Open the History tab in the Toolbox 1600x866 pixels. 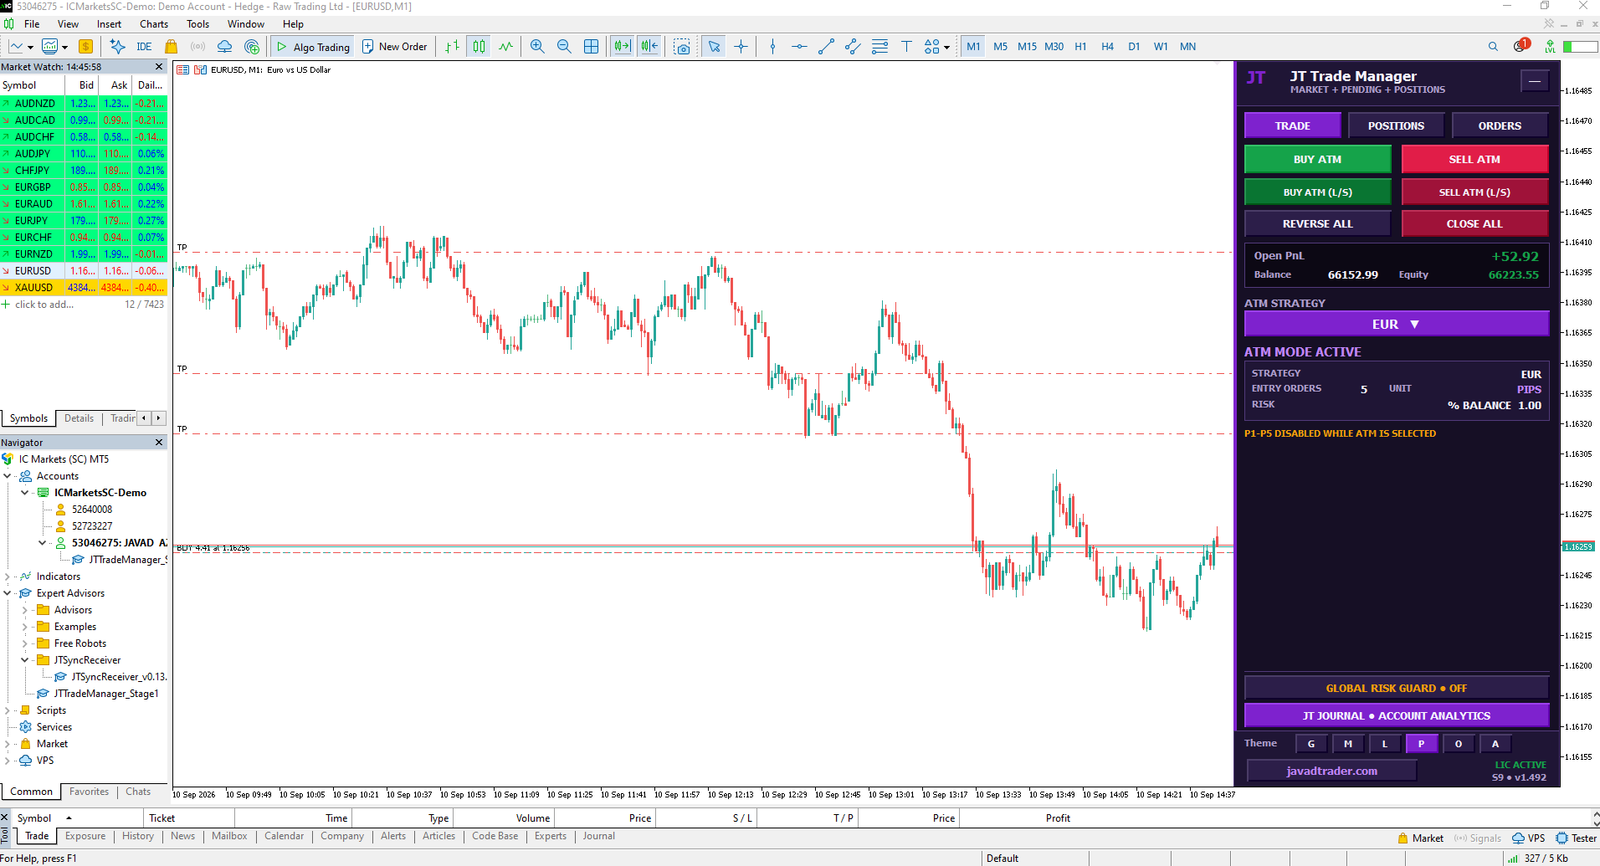click(138, 836)
